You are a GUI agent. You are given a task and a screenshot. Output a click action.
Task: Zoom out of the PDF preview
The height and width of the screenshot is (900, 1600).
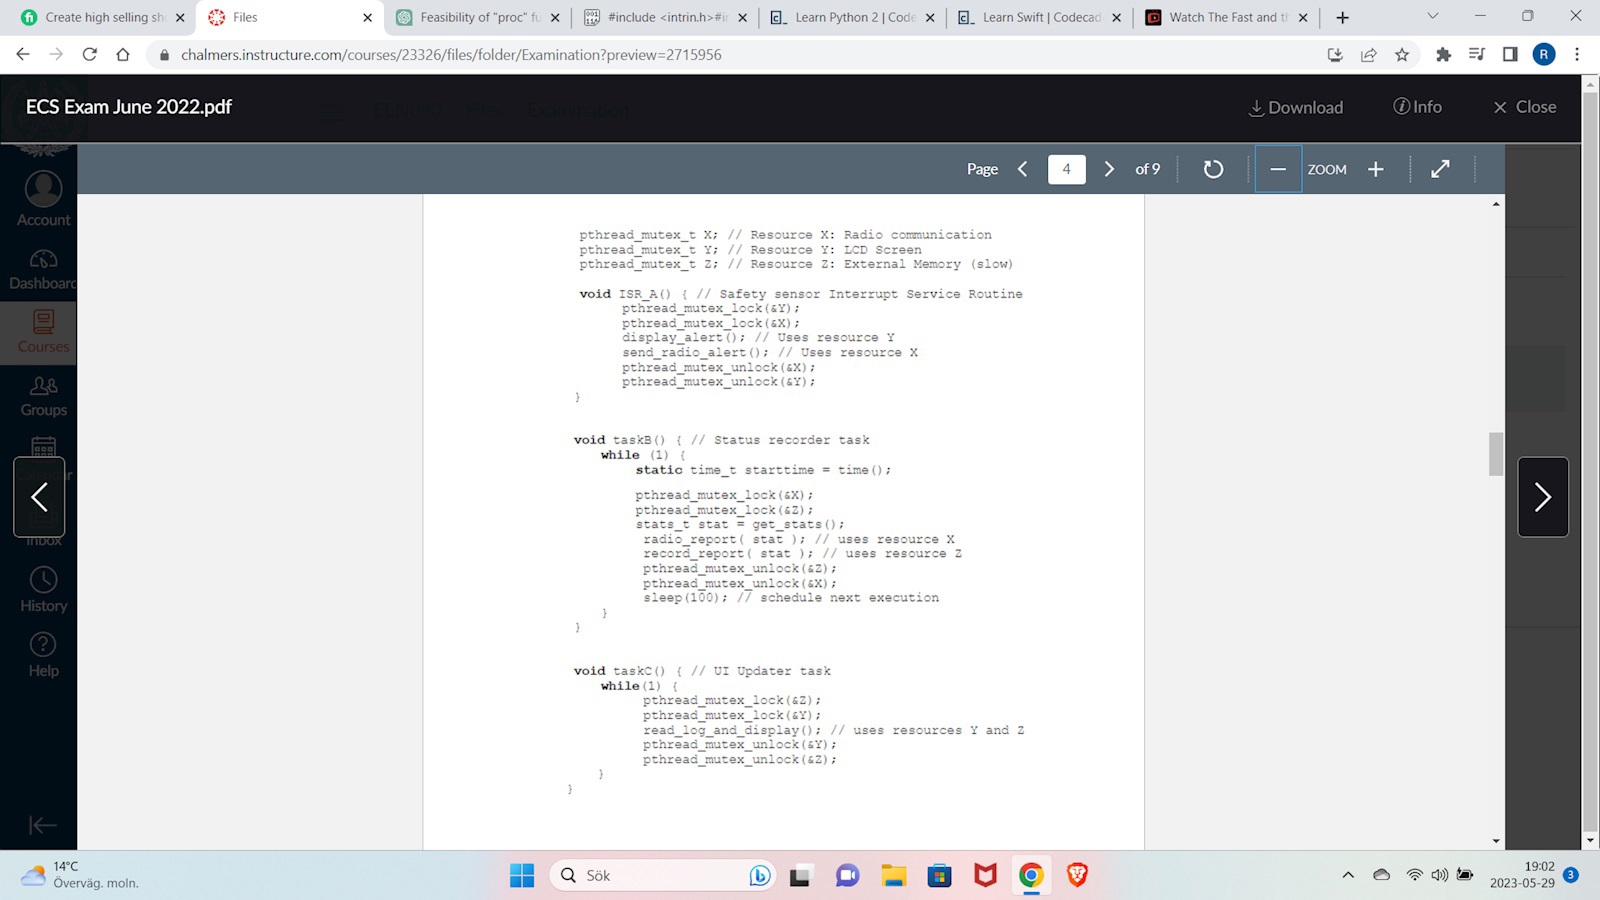1277,169
